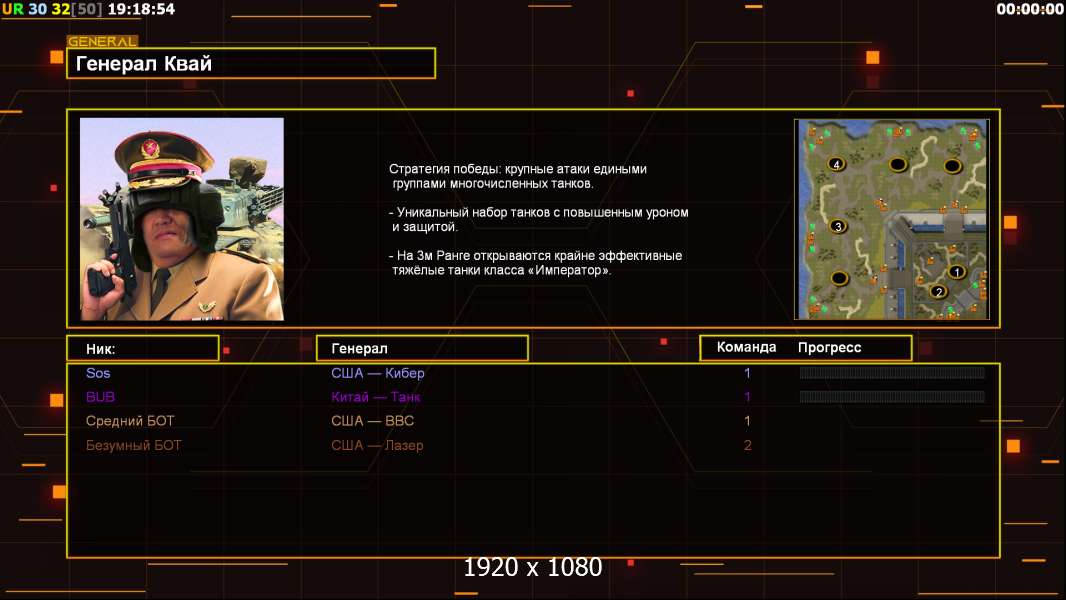The width and height of the screenshot is (1066, 600).
Task: Select the 'Генерал' column header
Action: 422,349
